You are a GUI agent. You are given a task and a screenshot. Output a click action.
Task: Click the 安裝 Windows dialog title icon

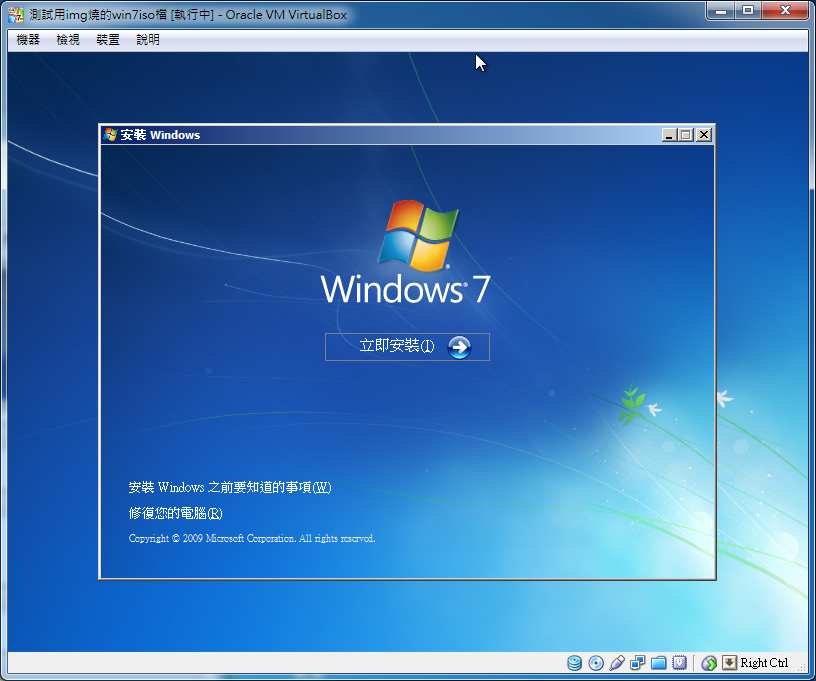(110, 135)
